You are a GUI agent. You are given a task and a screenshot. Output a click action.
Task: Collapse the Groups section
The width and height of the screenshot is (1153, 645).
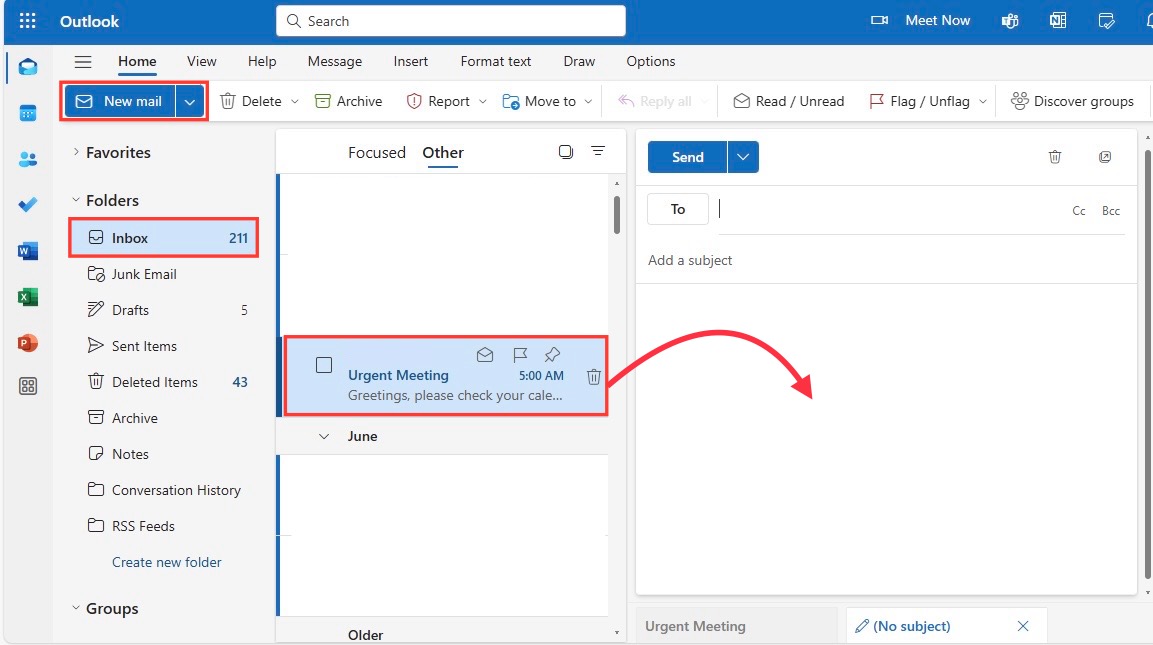[x=76, y=608]
